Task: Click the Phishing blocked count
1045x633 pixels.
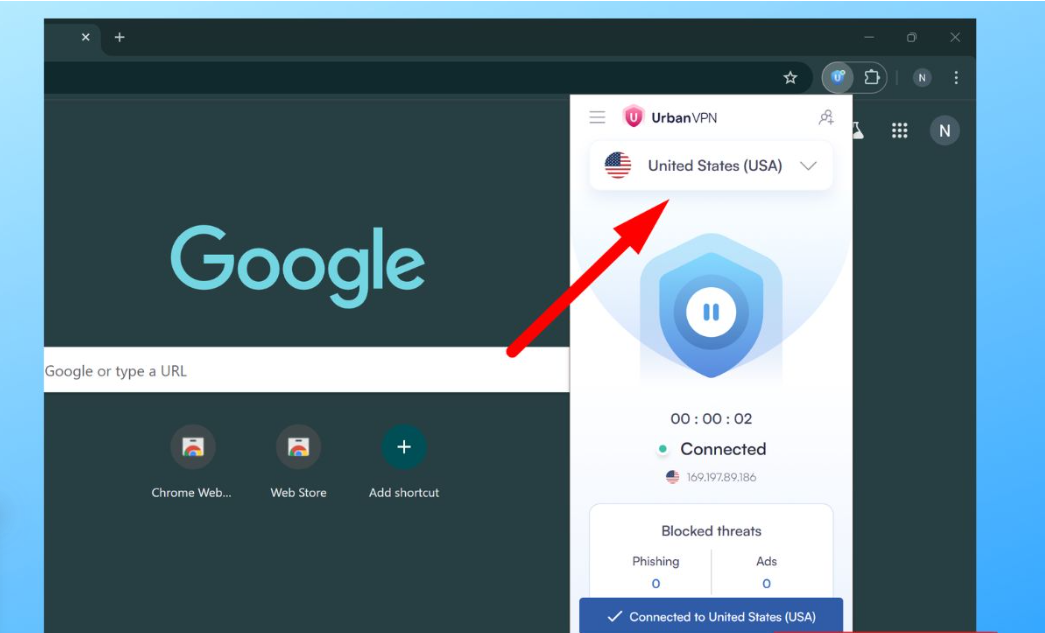Action: [x=656, y=584]
